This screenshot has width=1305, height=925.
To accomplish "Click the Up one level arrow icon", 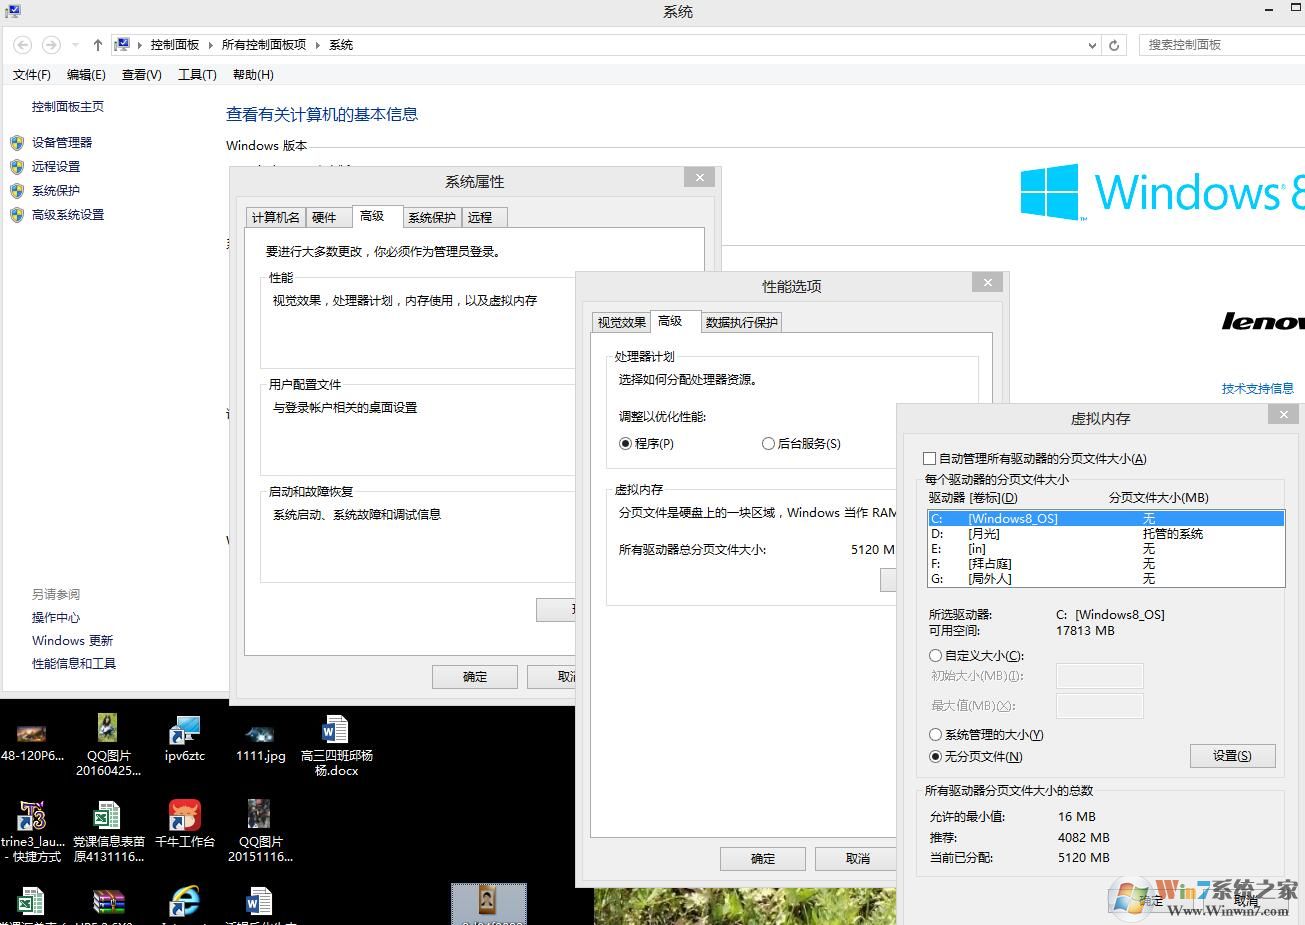I will (x=97, y=45).
